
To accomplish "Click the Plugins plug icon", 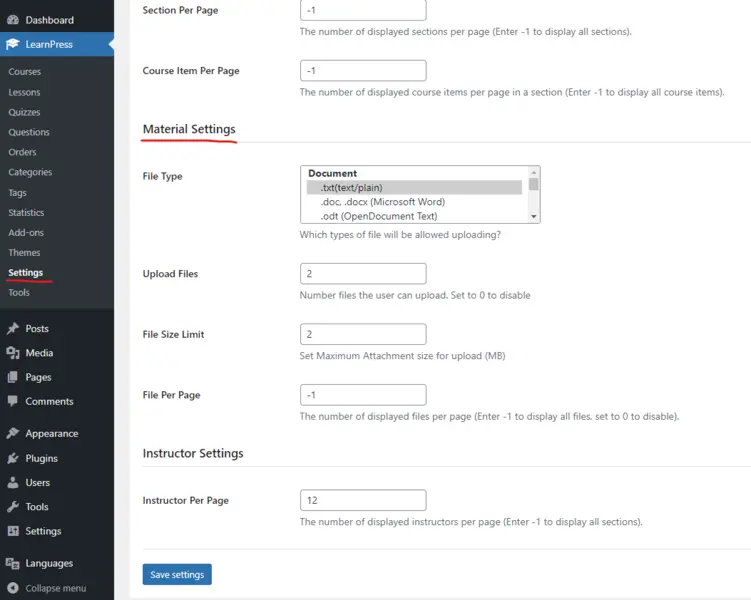I will [13, 458].
